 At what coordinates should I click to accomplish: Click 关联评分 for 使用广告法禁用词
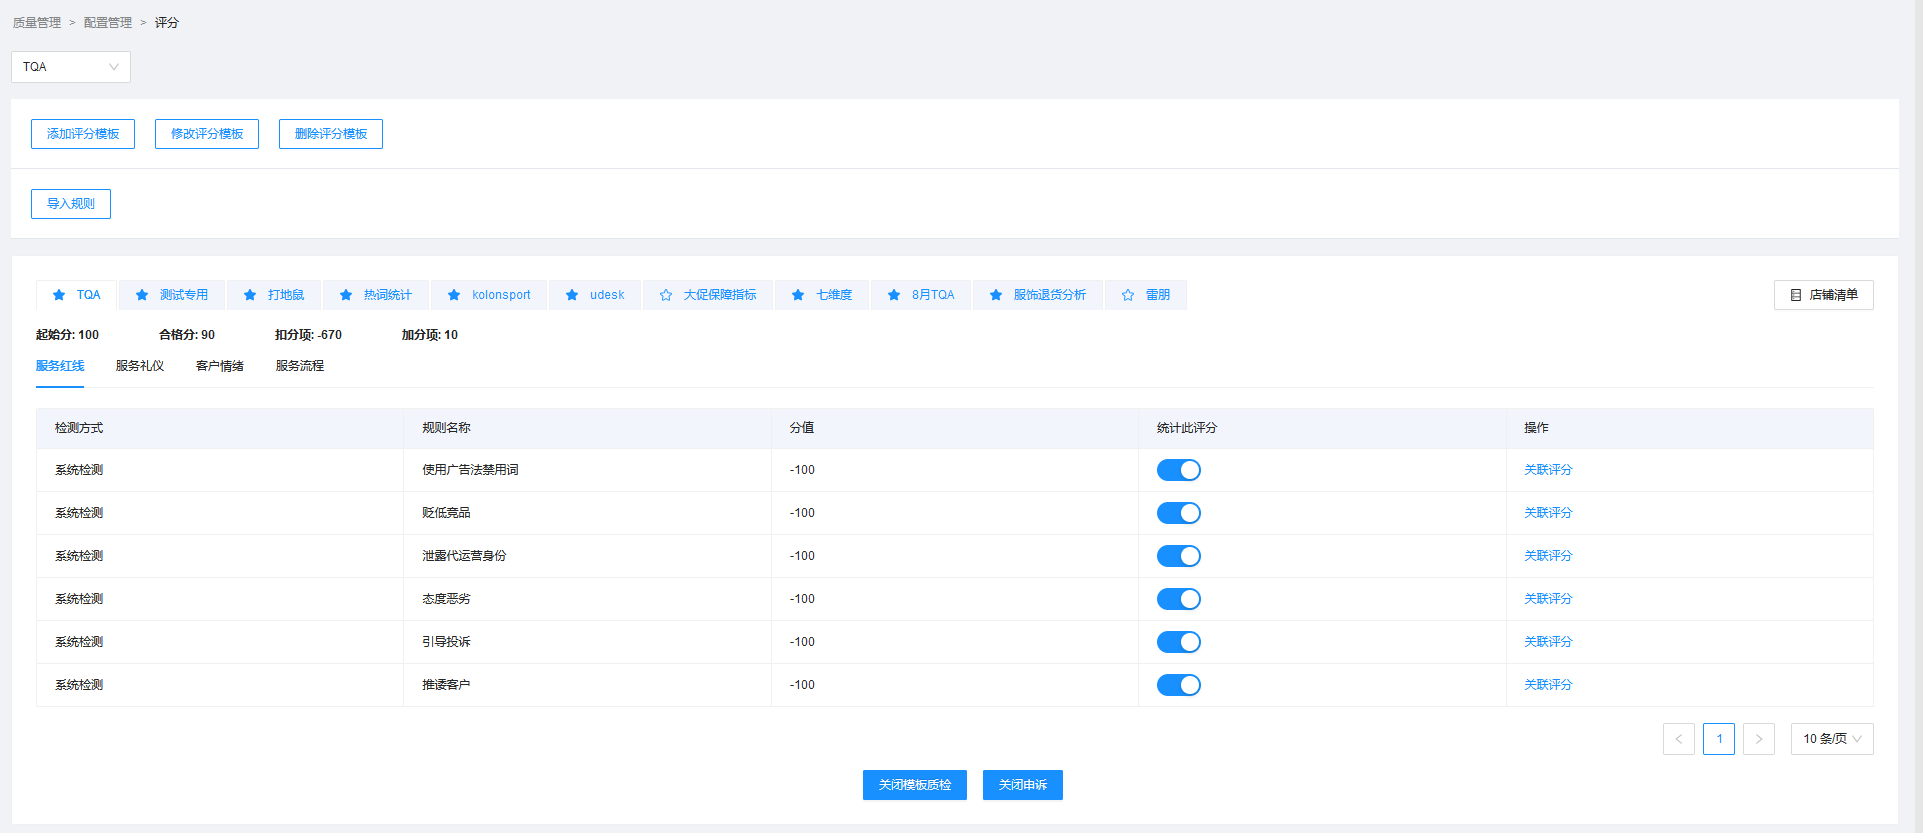[x=1548, y=470]
